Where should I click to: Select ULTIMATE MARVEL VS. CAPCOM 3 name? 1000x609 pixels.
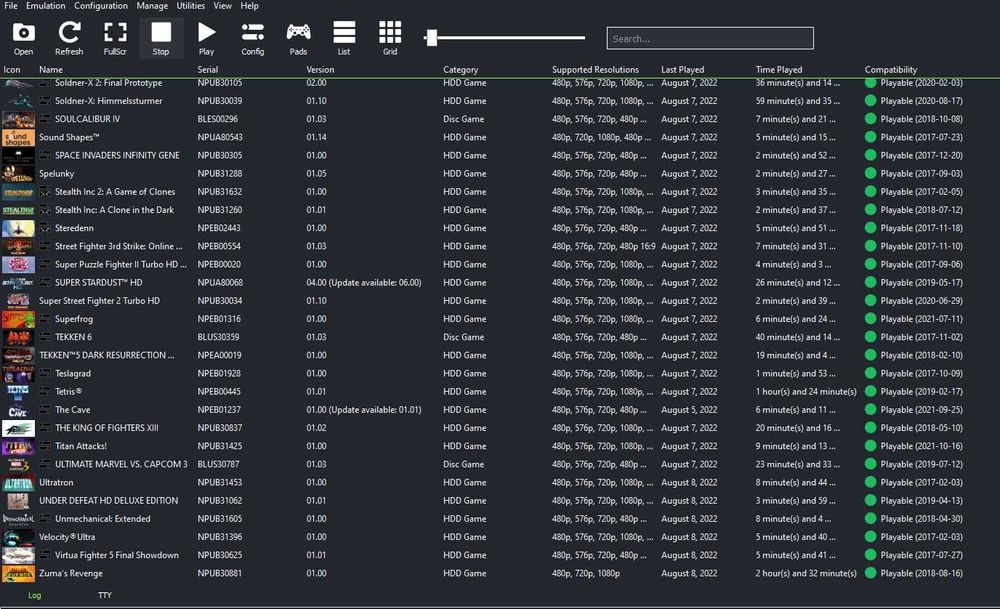[x=121, y=464]
